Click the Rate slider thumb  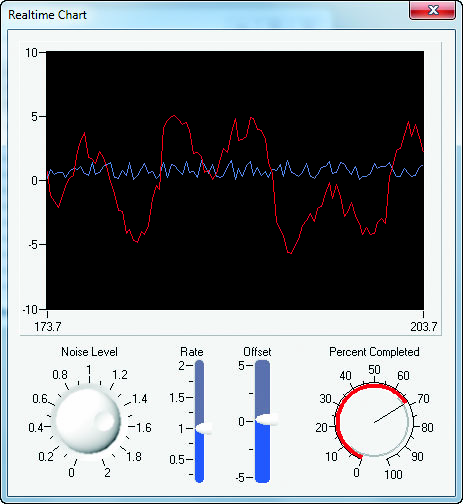[204, 428]
